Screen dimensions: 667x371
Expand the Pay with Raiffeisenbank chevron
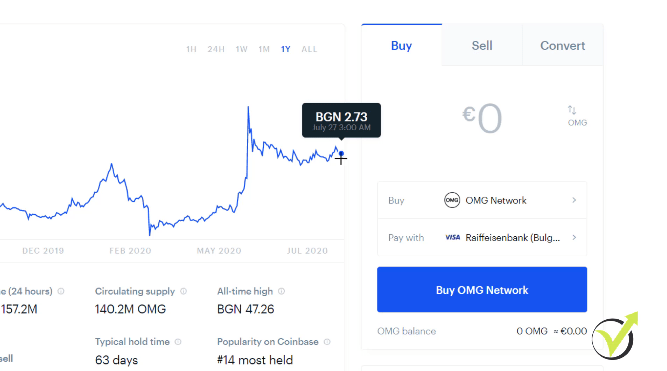[574, 237]
